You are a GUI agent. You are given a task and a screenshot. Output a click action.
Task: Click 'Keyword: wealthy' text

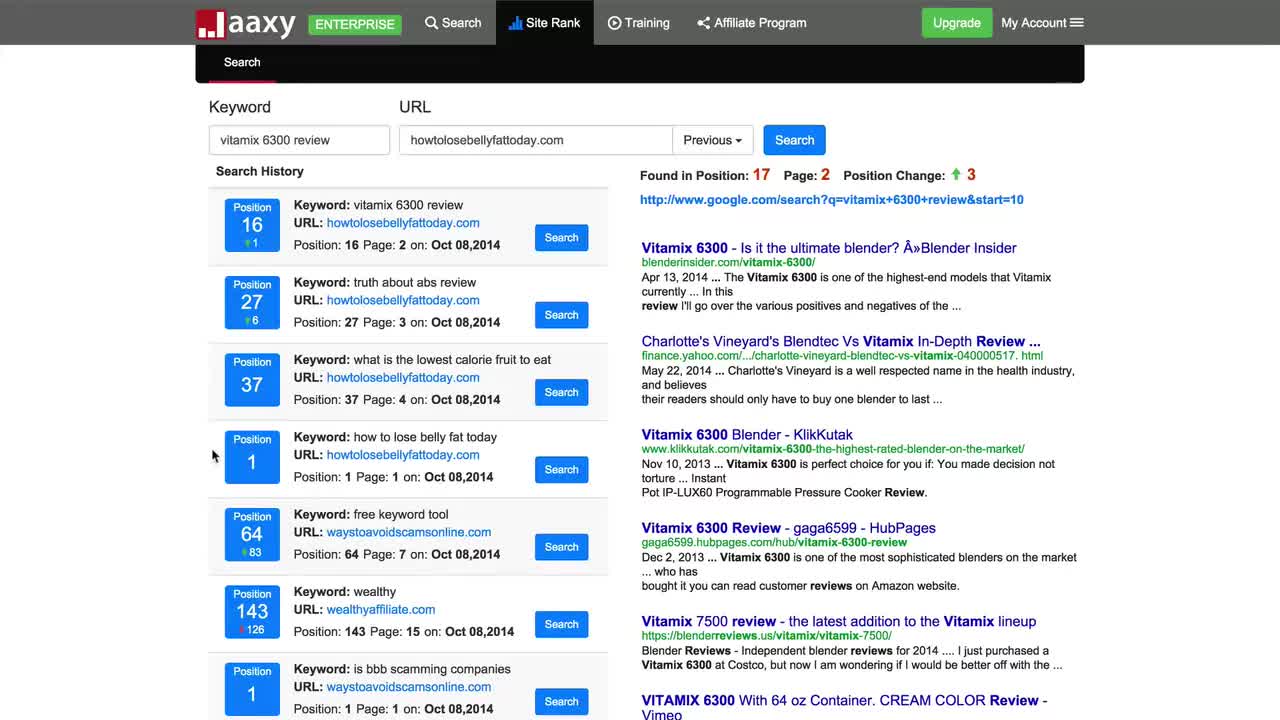[x=345, y=592]
